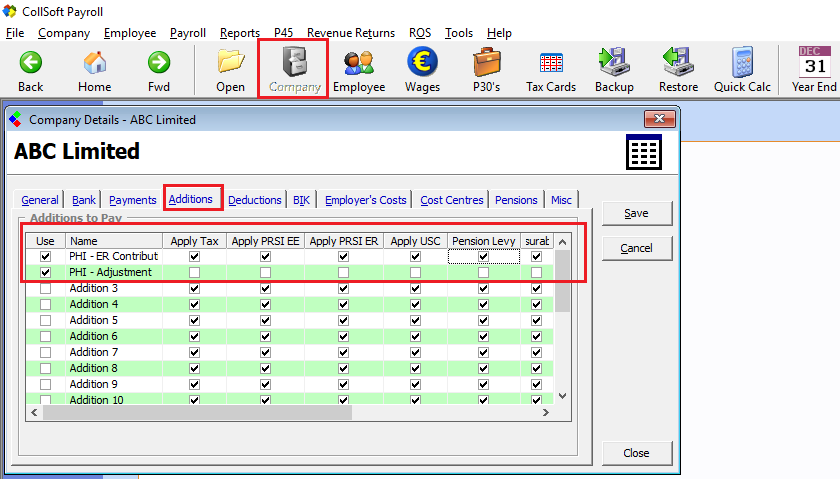
Task: Switch to the Deductions tab
Action: coord(255,200)
